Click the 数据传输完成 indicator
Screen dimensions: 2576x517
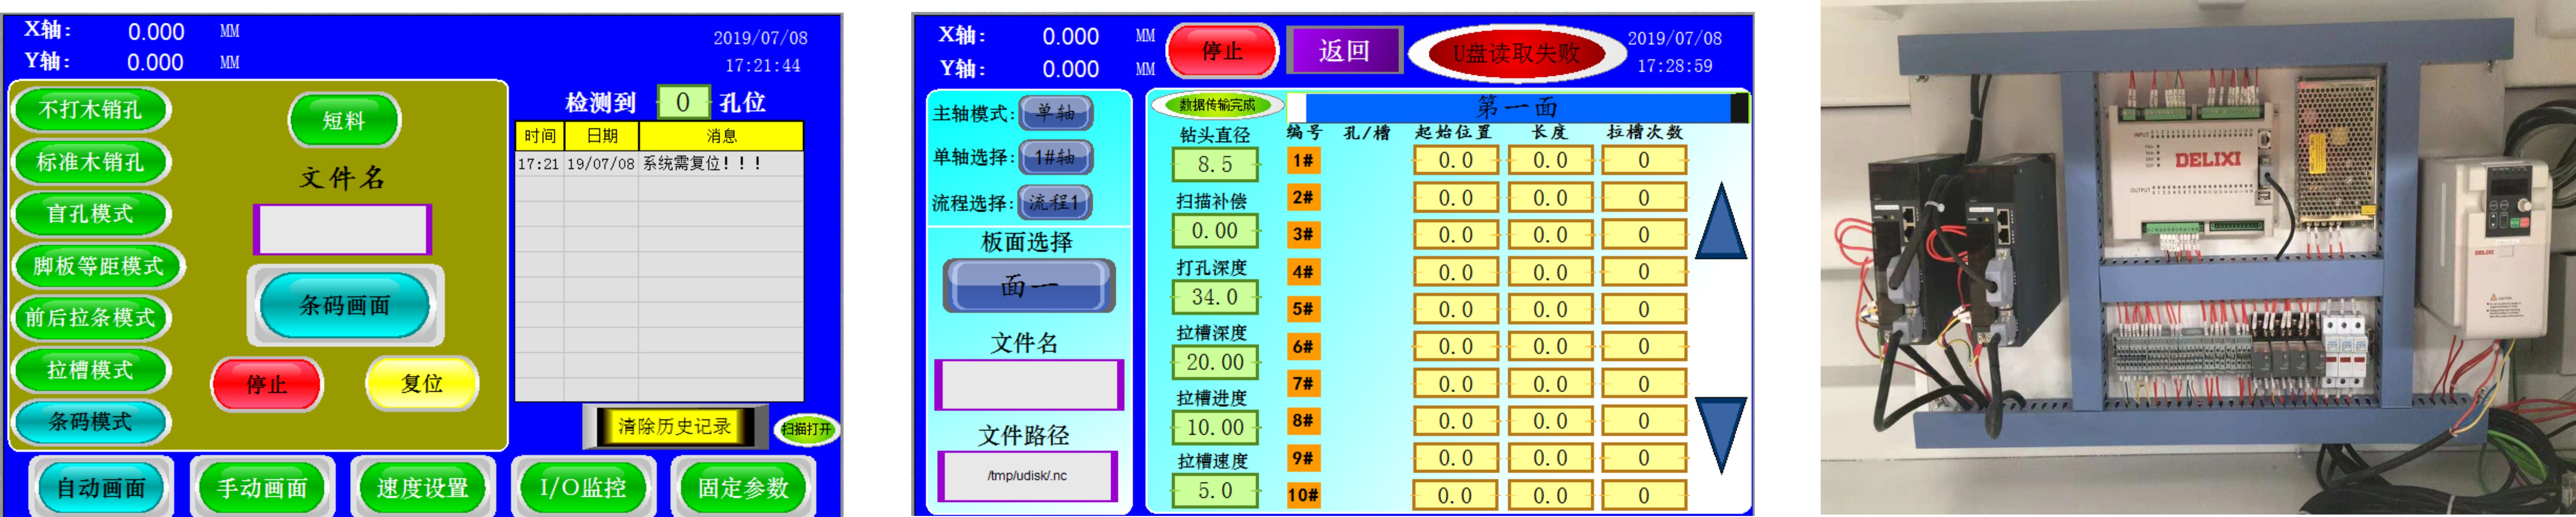pyautogui.click(x=1217, y=105)
